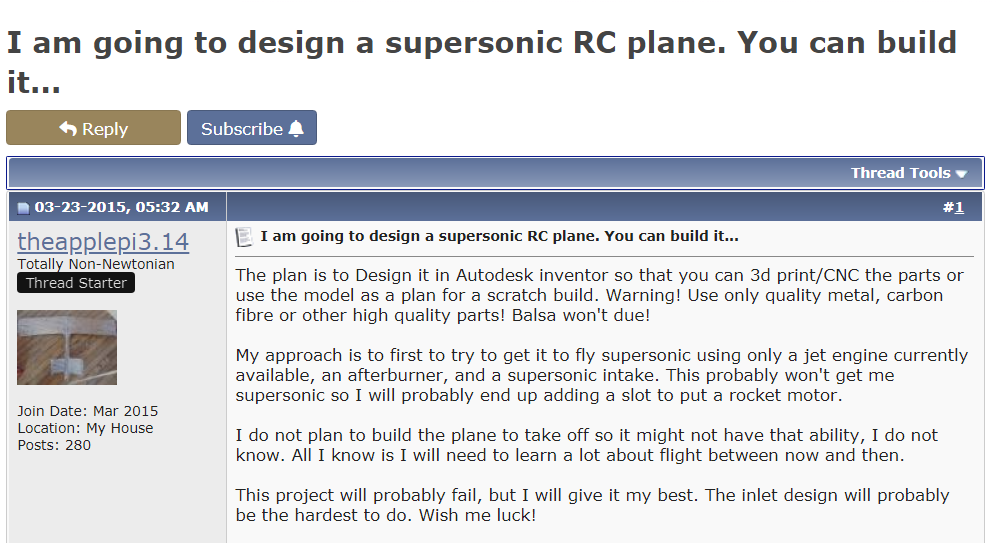Click the Location: My House text
This screenshot has width=996, height=543.
pyautogui.click(x=85, y=428)
